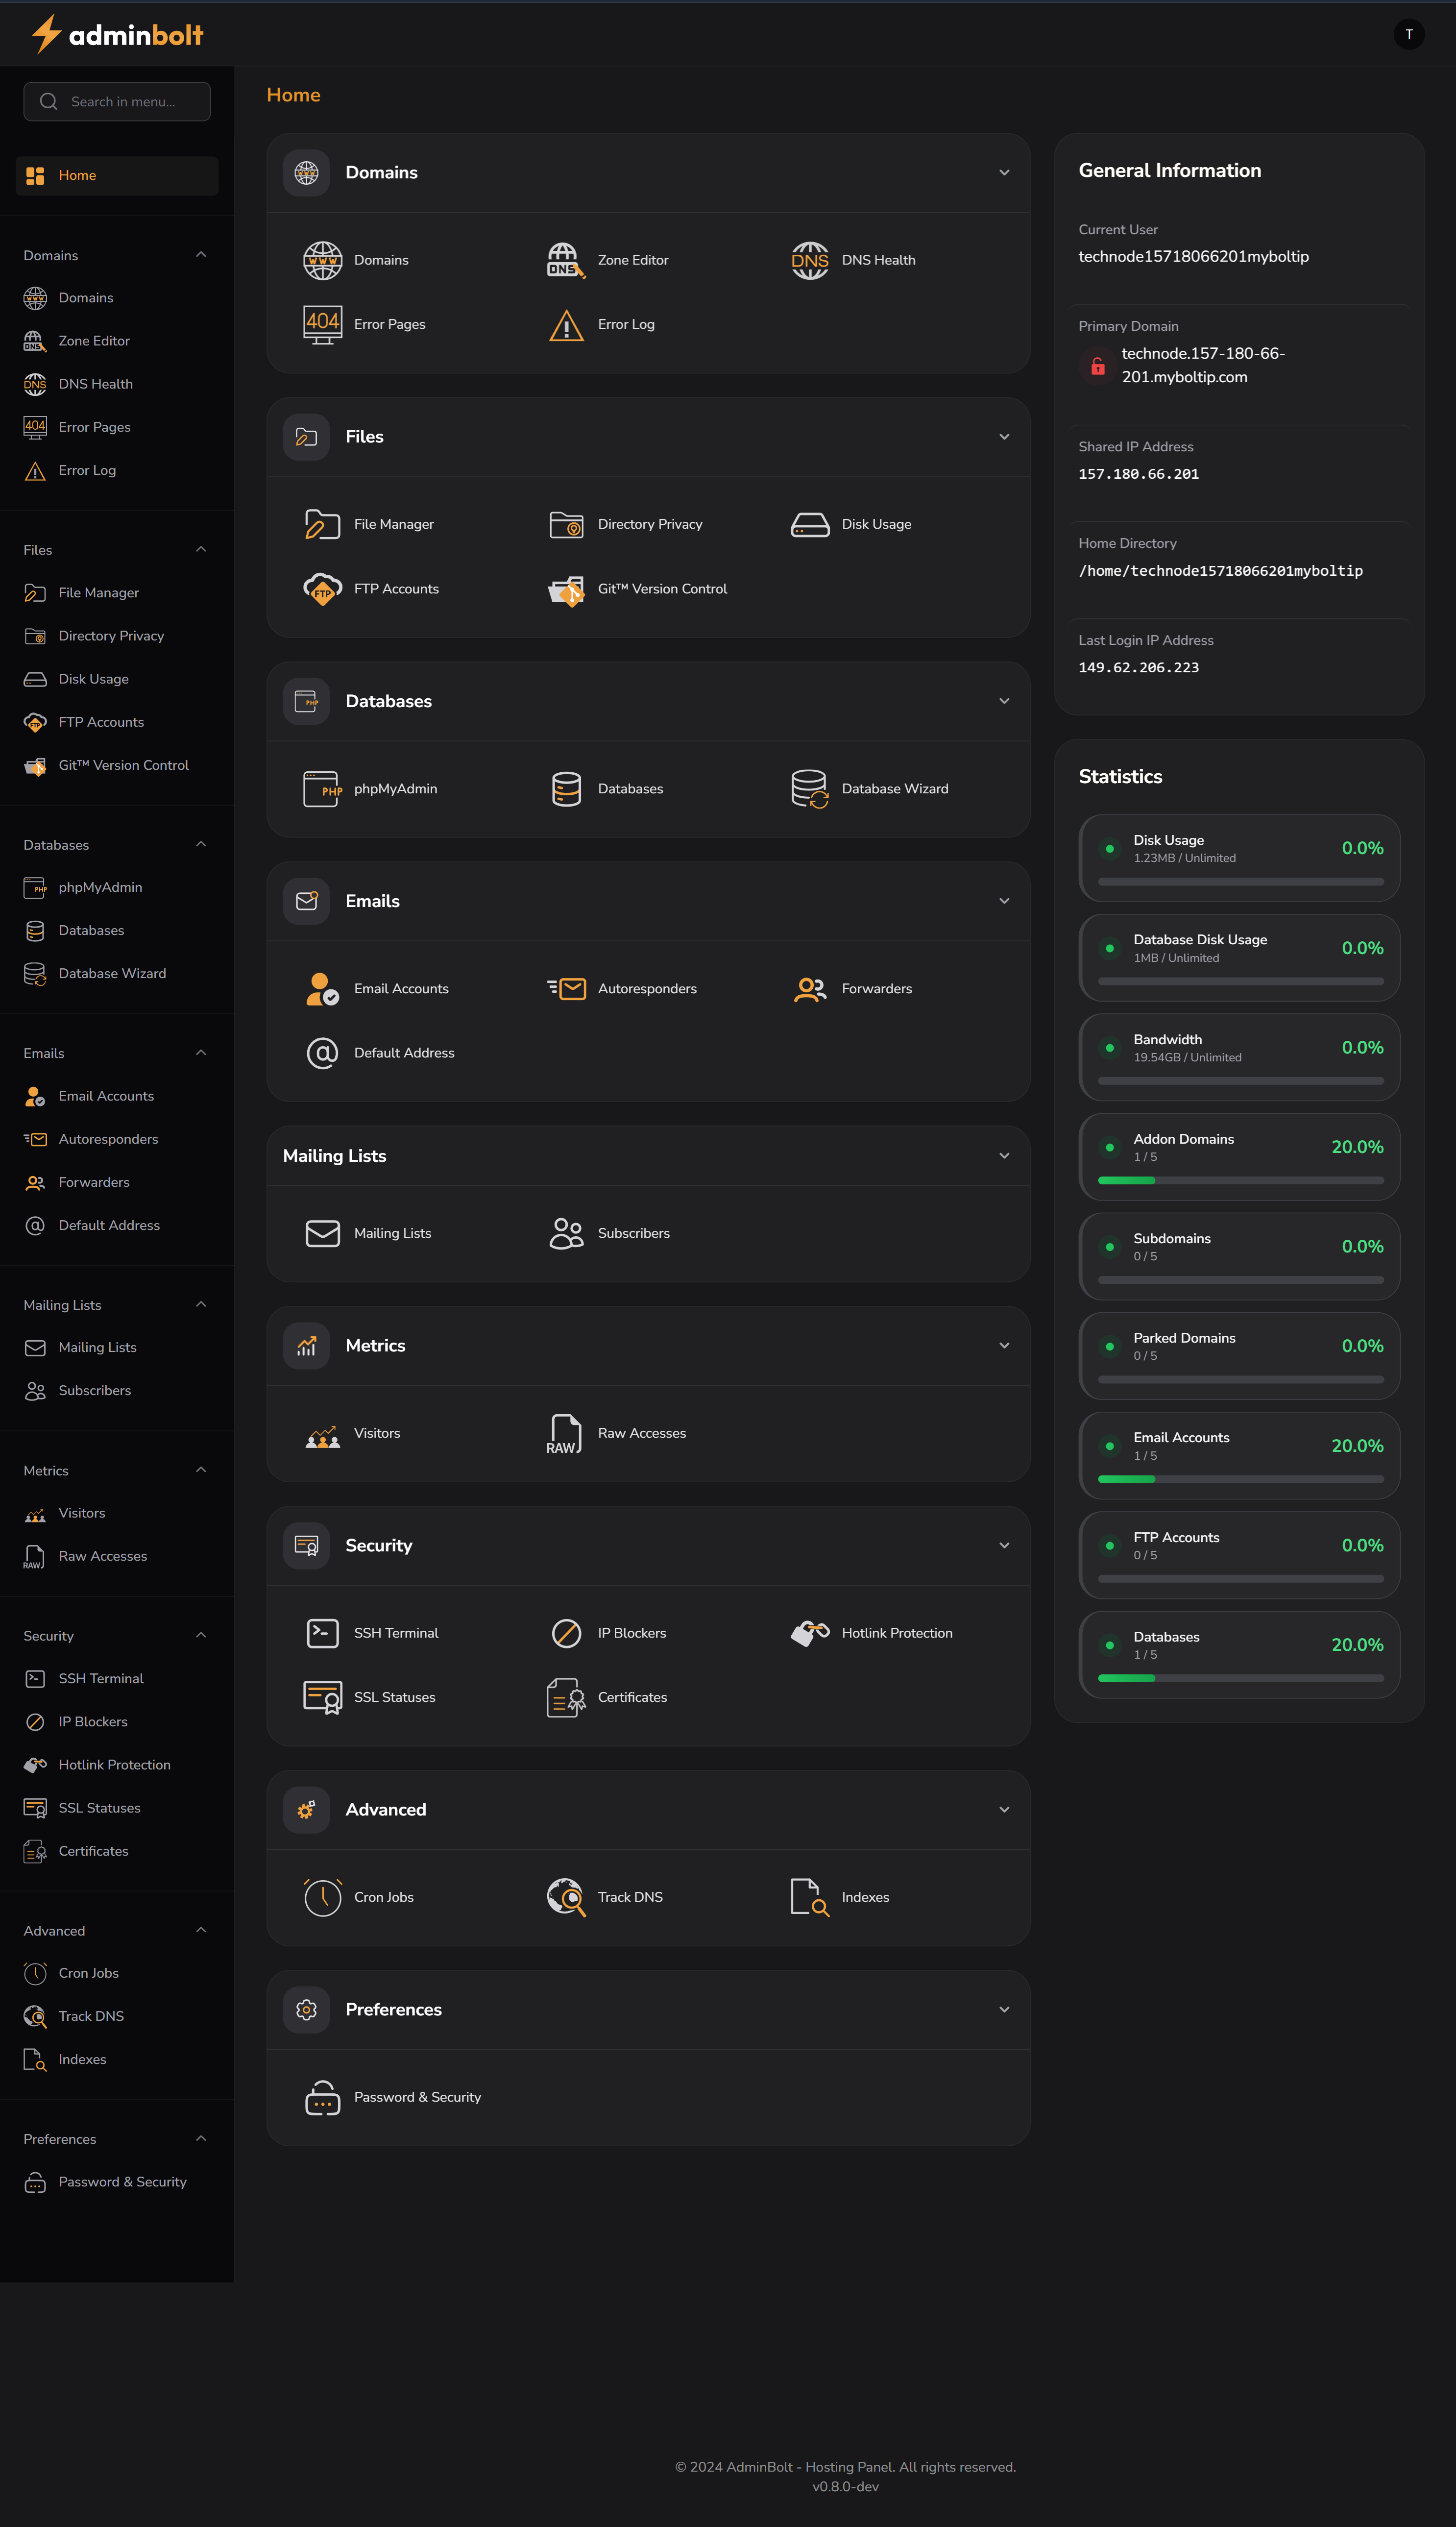View Raw Accesses metrics
The height and width of the screenshot is (2527, 1456).
click(641, 1433)
